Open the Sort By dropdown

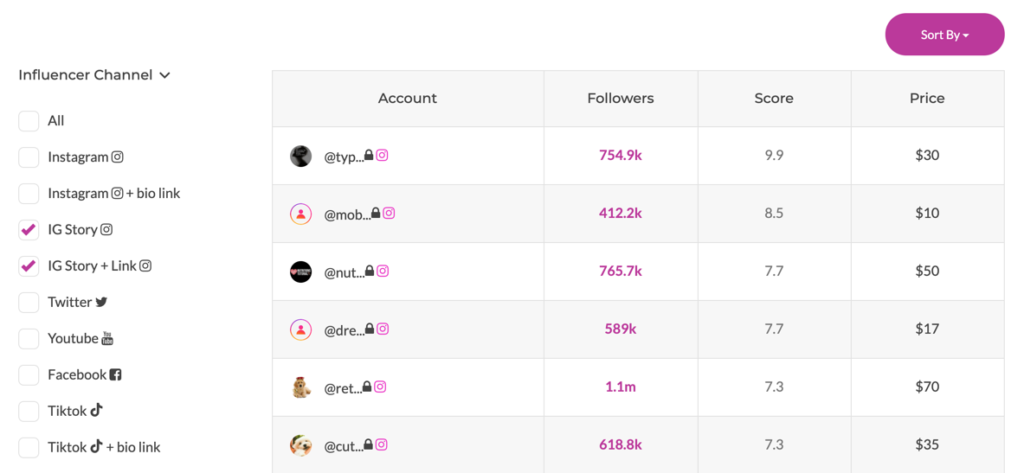coord(944,35)
